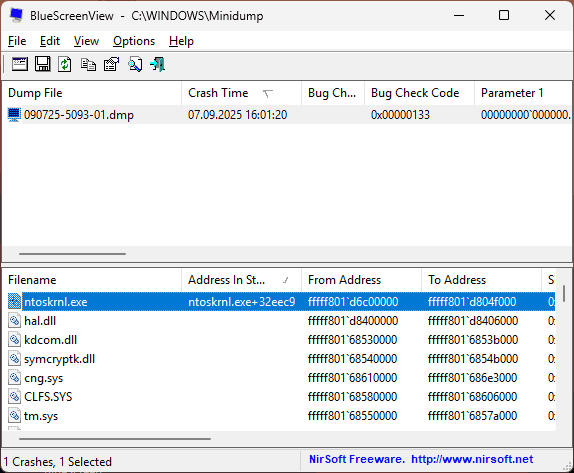Viewport: 574px width, 473px height.
Task: Select the cng.sys filename
Action: [44, 378]
